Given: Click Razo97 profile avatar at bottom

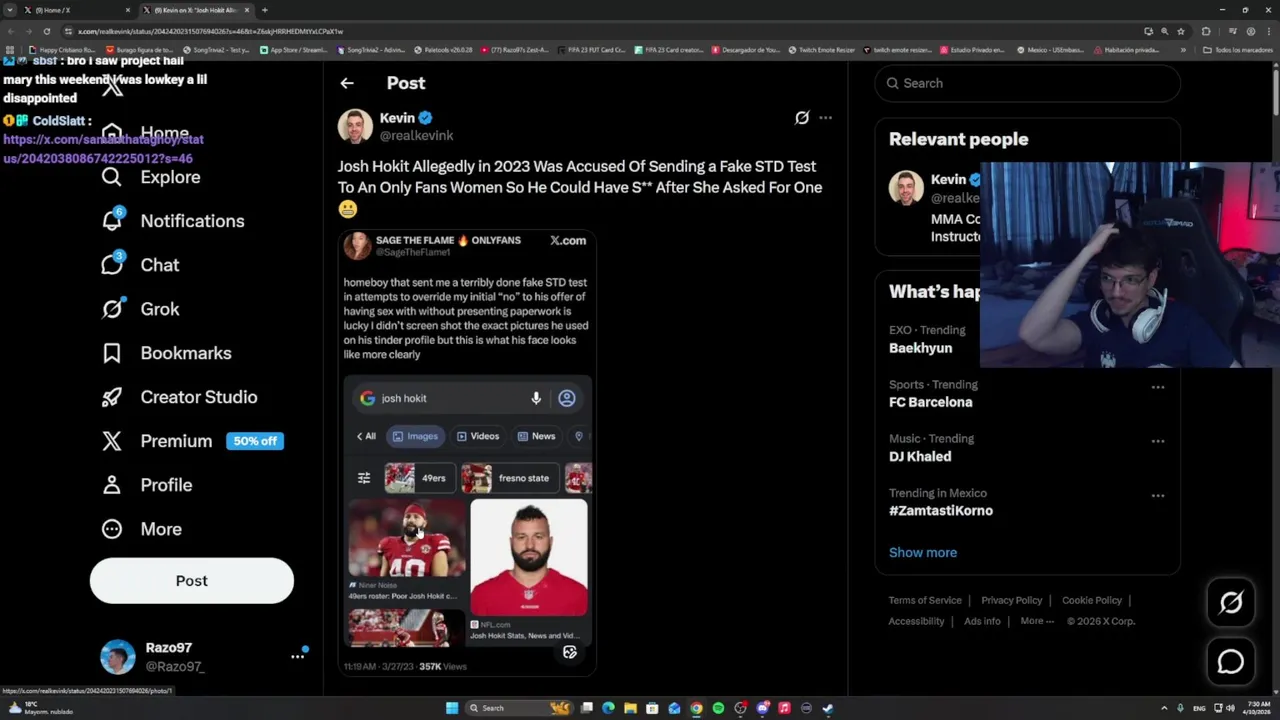Looking at the screenshot, I should 118,657.
